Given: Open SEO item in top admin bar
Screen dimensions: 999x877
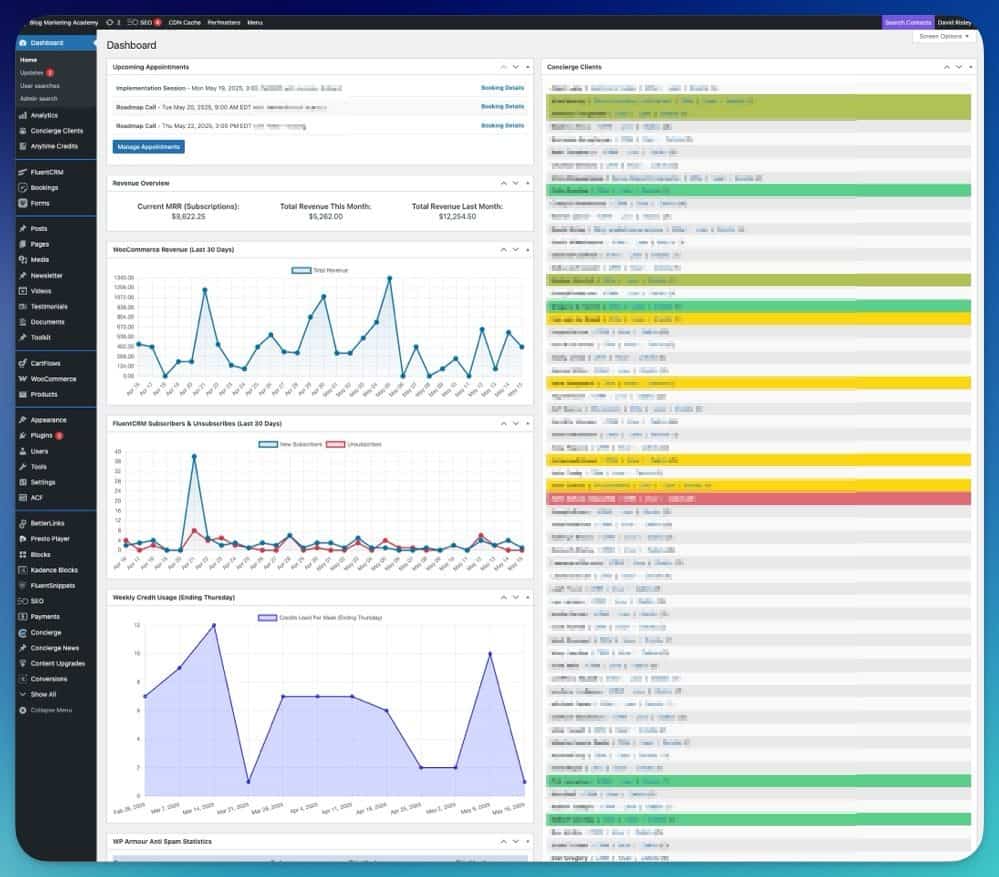Looking at the screenshot, I should point(144,22).
